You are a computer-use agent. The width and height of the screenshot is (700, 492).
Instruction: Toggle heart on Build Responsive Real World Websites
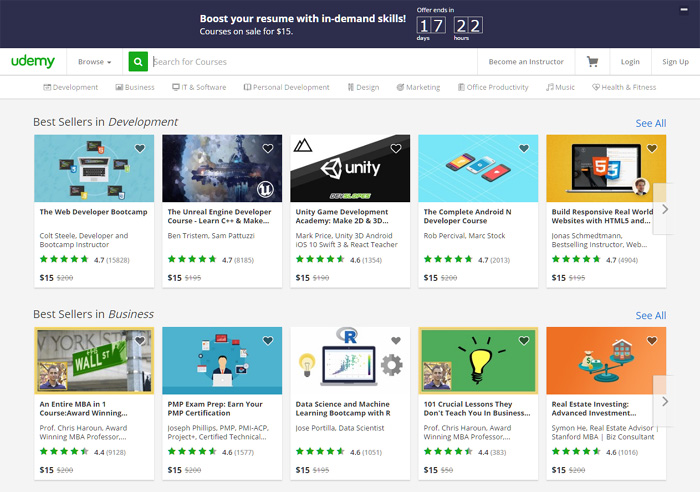(652, 148)
